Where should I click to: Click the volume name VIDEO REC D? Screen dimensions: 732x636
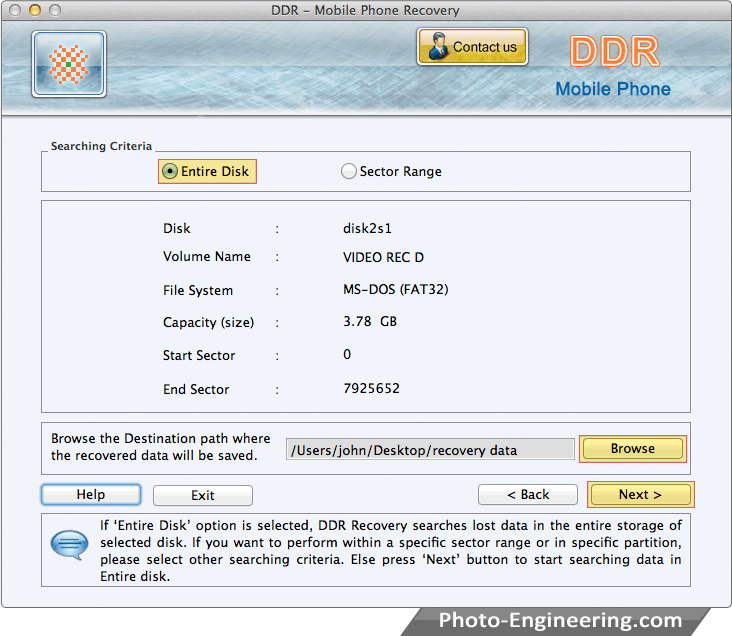click(x=383, y=257)
